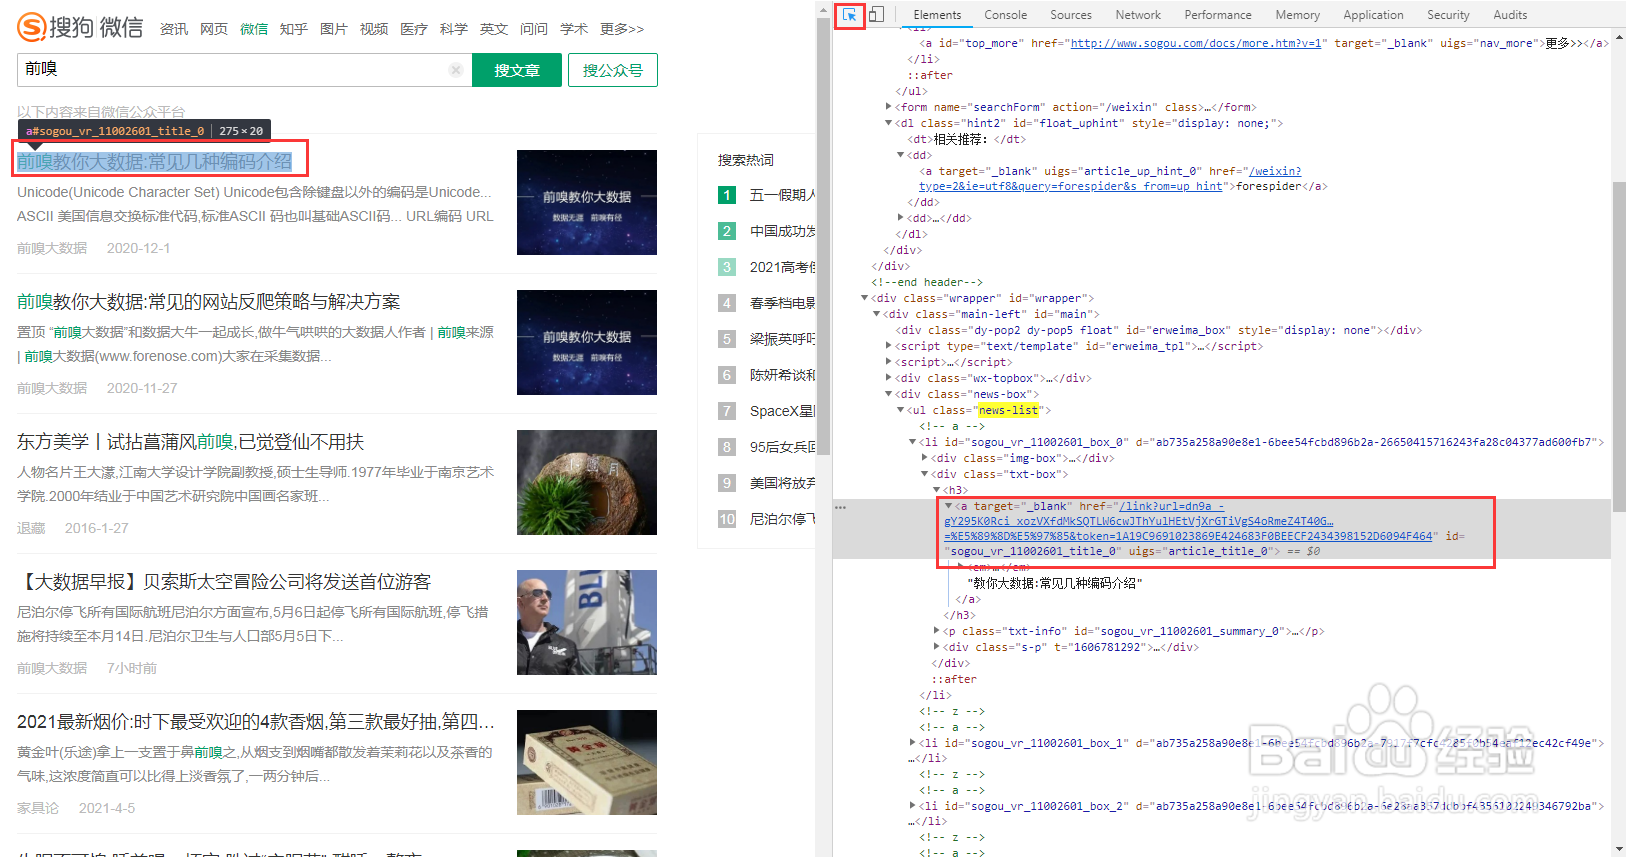
Task: Click thumbnail of the 反爬策略 article
Action: point(587,342)
